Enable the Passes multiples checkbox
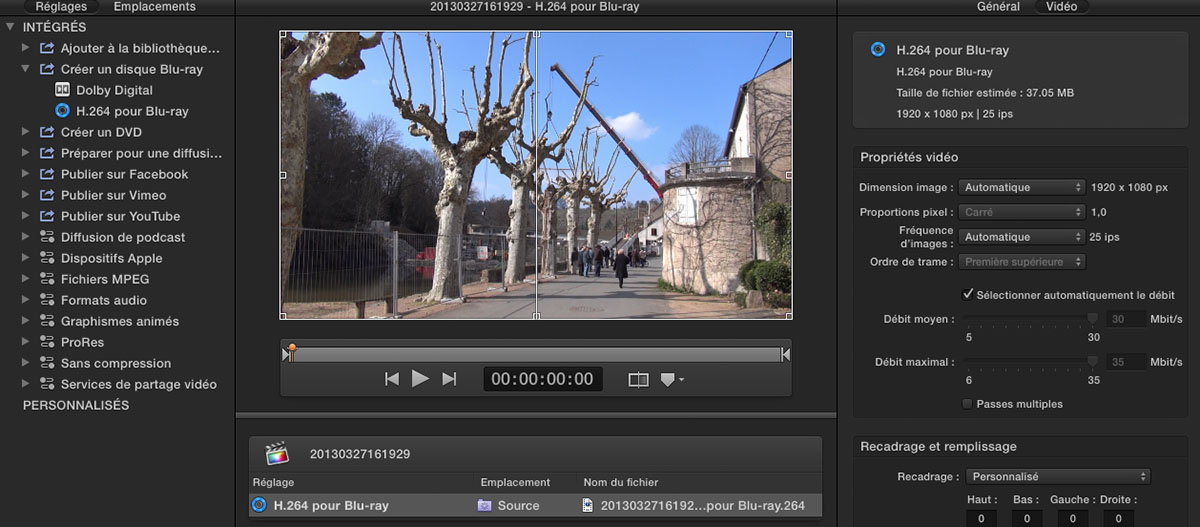 [967, 404]
